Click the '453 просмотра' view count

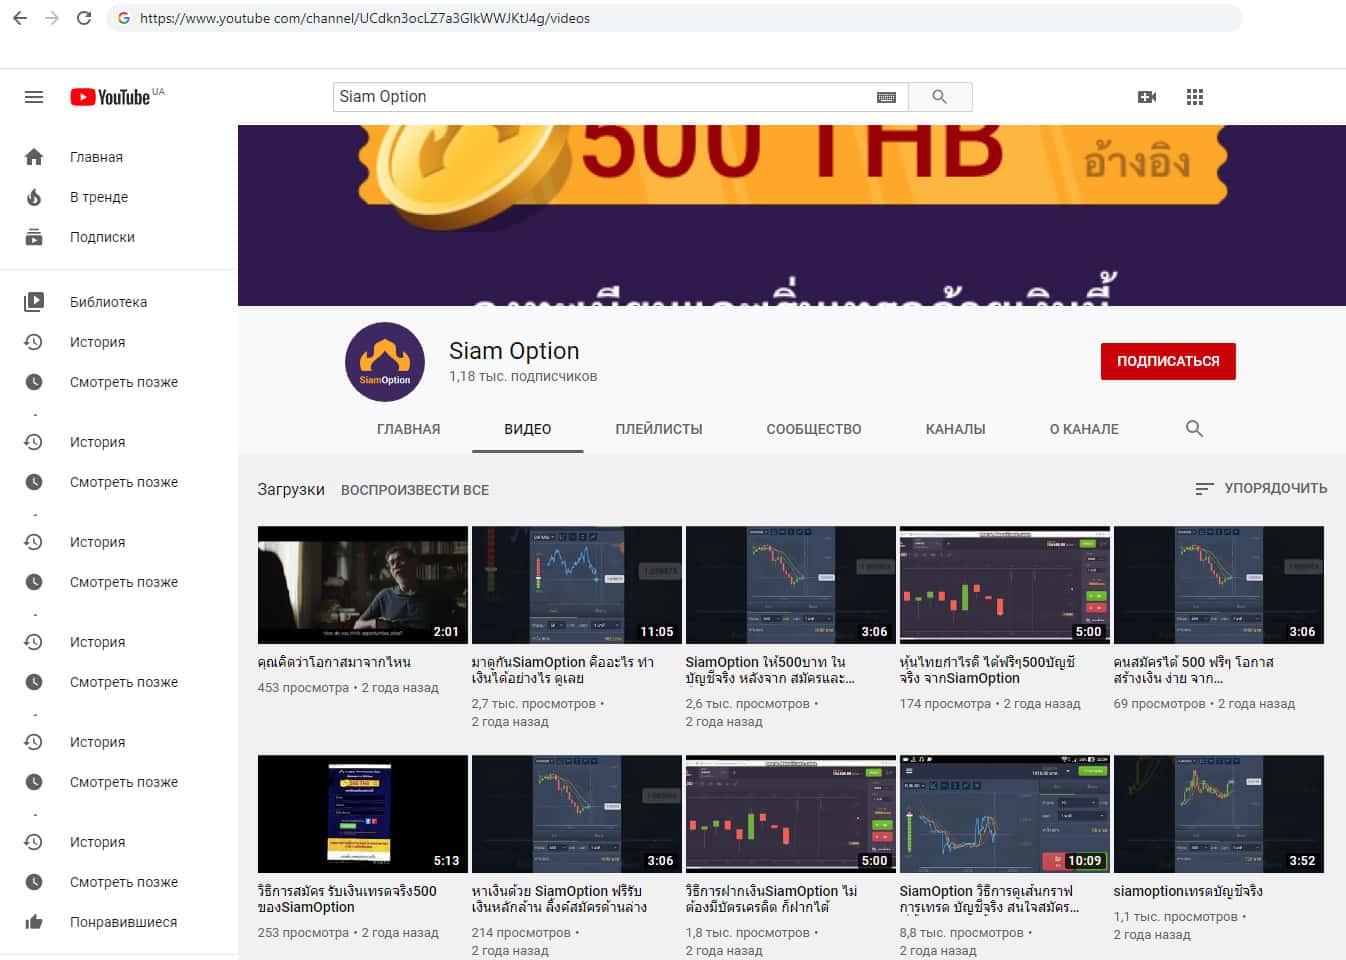303,688
